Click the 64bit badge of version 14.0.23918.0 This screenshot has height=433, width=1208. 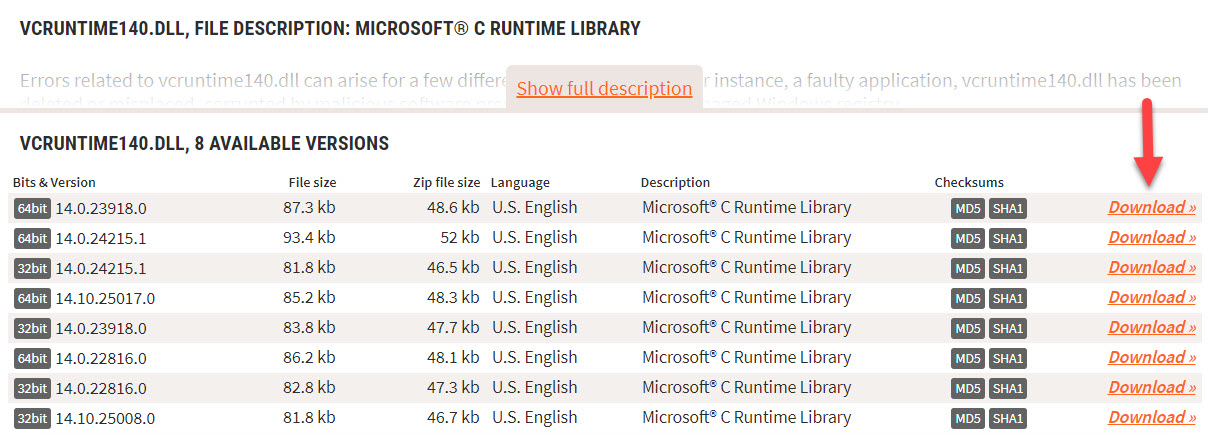(x=32, y=209)
